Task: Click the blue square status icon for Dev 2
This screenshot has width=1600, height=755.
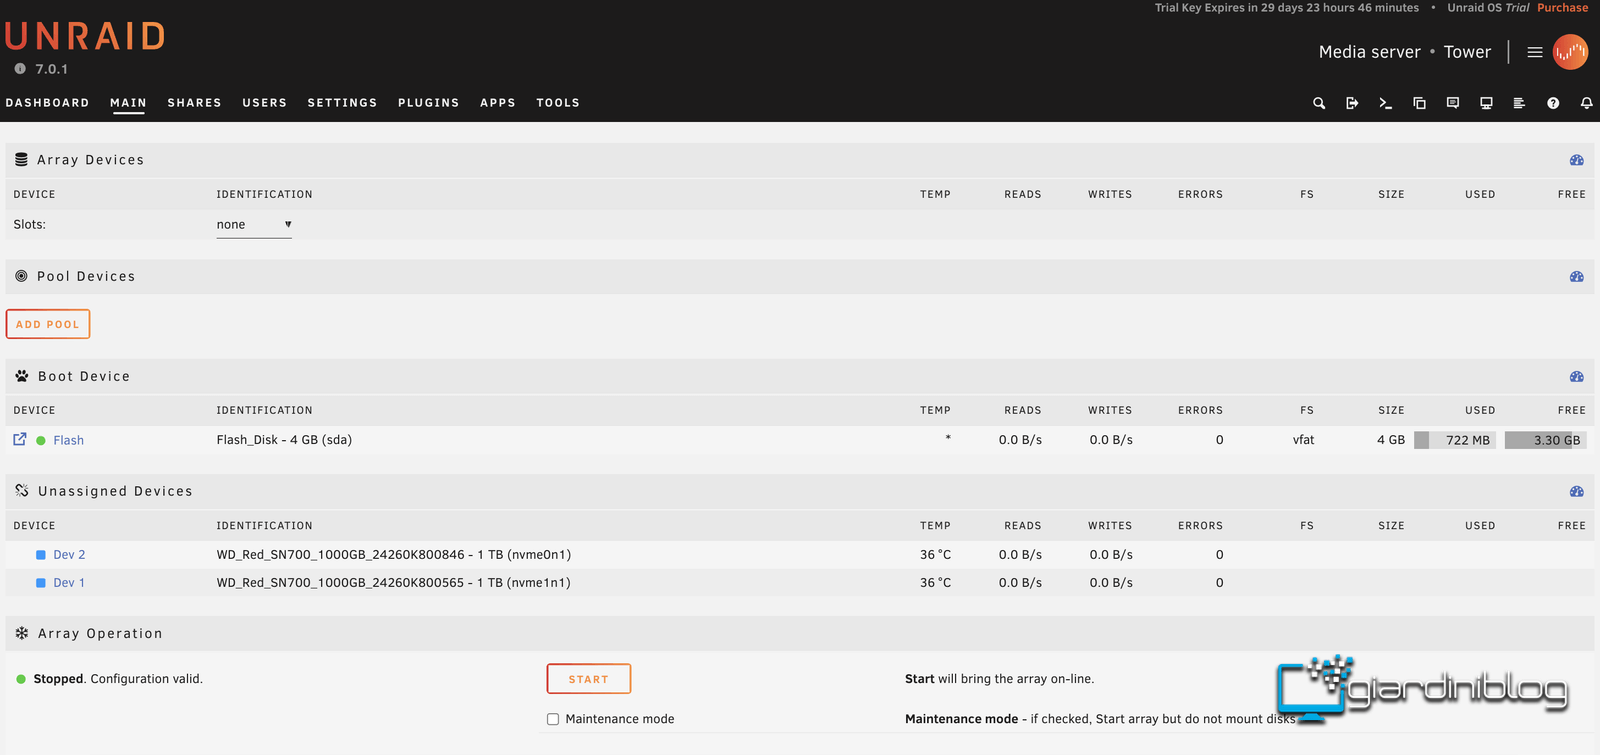Action: [x=41, y=555]
